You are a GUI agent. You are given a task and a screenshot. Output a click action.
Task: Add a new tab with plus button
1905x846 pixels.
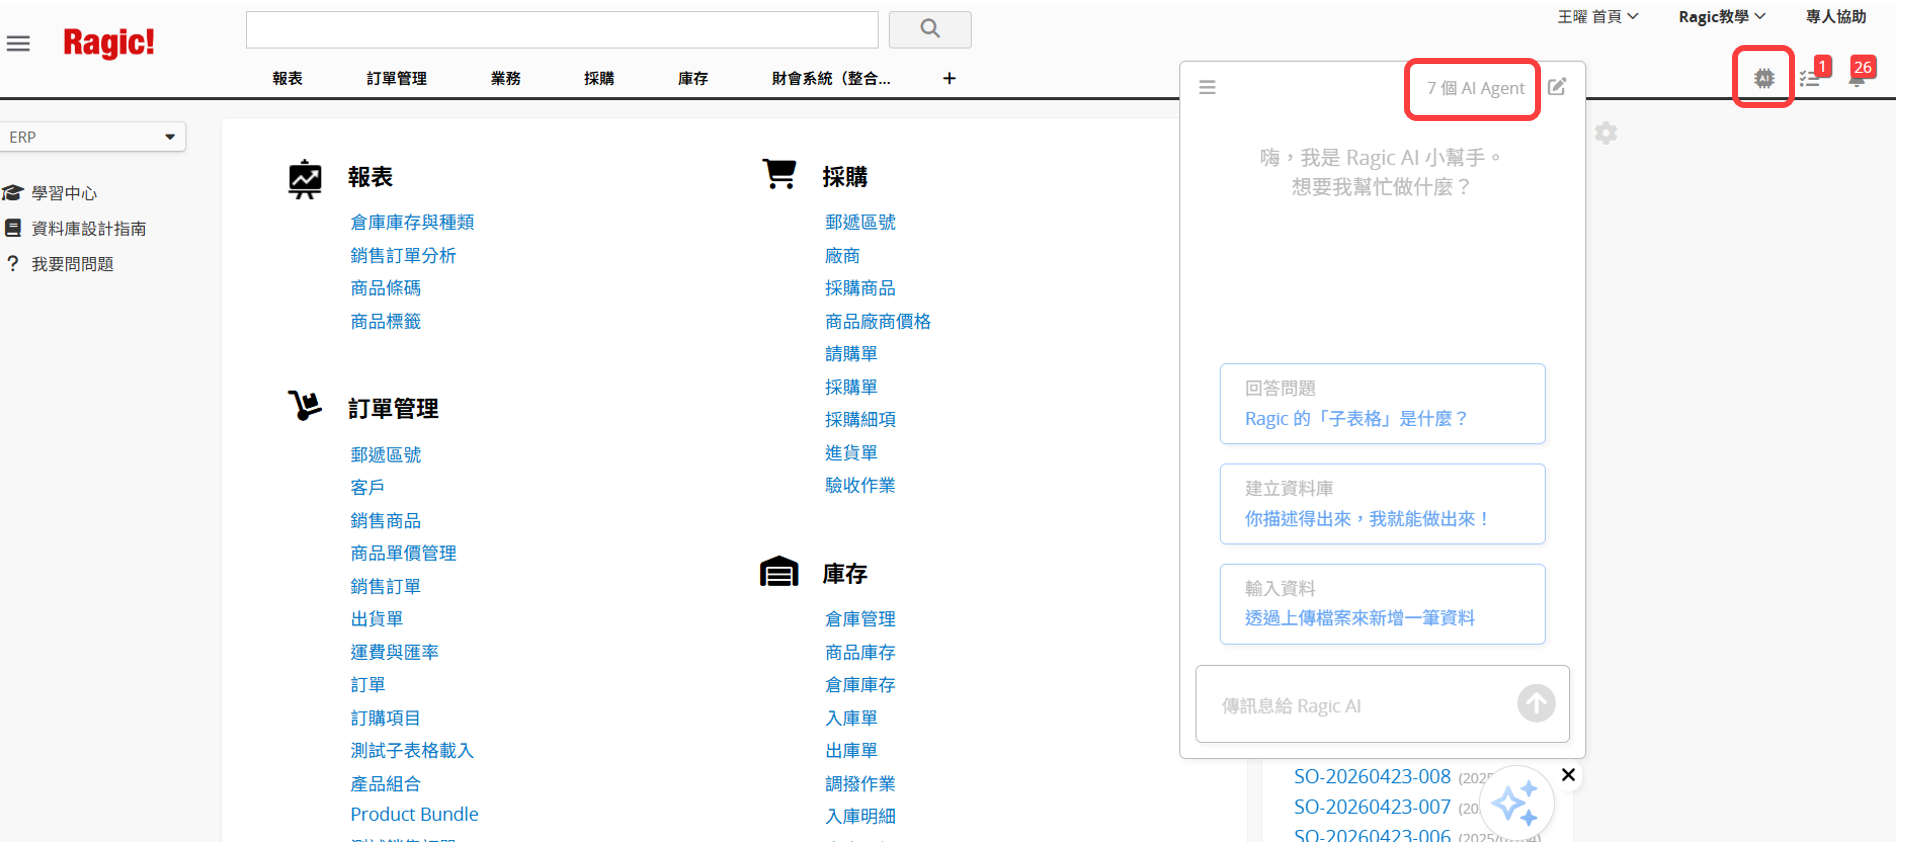(x=949, y=78)
